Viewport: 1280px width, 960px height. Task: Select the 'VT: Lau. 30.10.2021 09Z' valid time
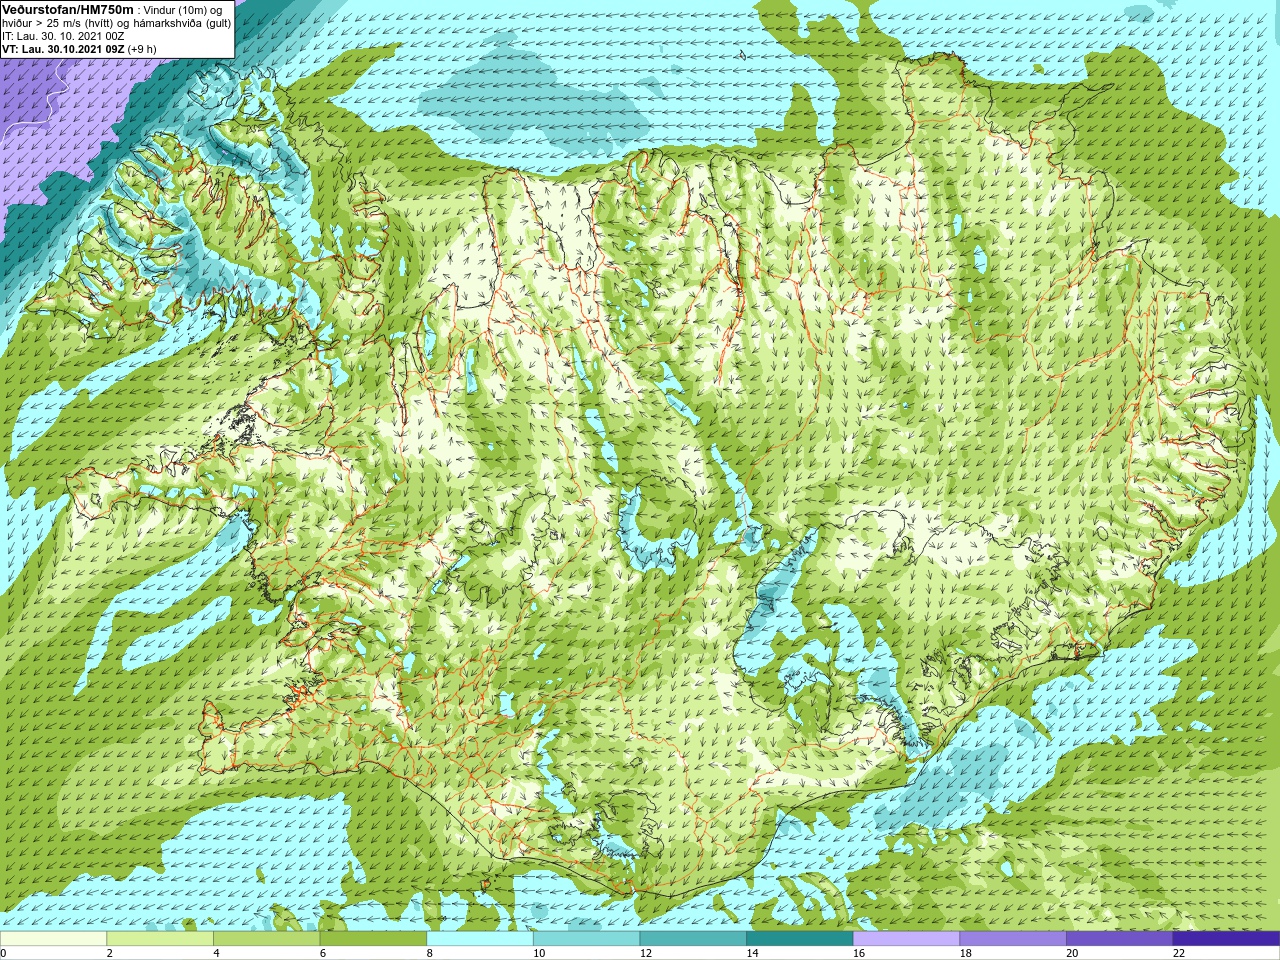pyautogui.click(x=63, y=49)
